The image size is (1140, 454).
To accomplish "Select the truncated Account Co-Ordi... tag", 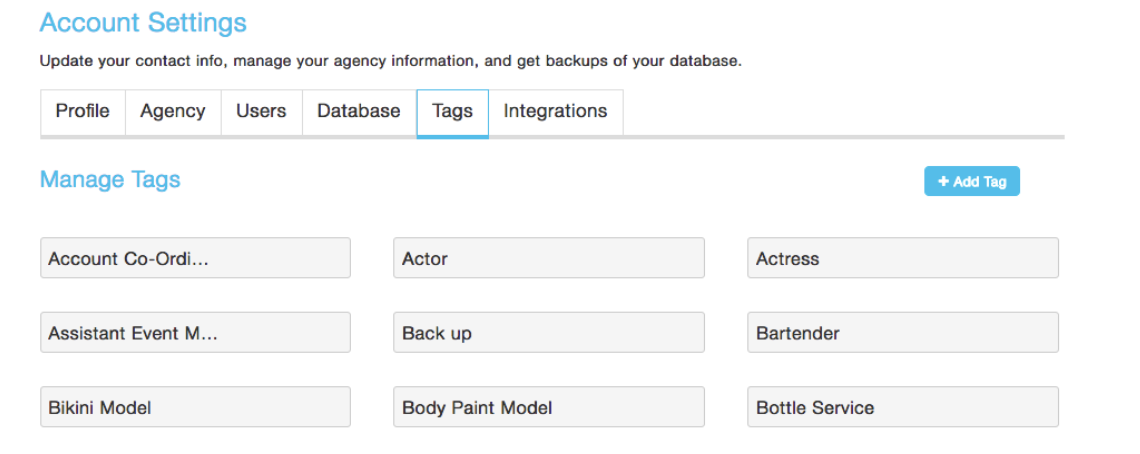I will pyautogui.click(x=195, y=258).
